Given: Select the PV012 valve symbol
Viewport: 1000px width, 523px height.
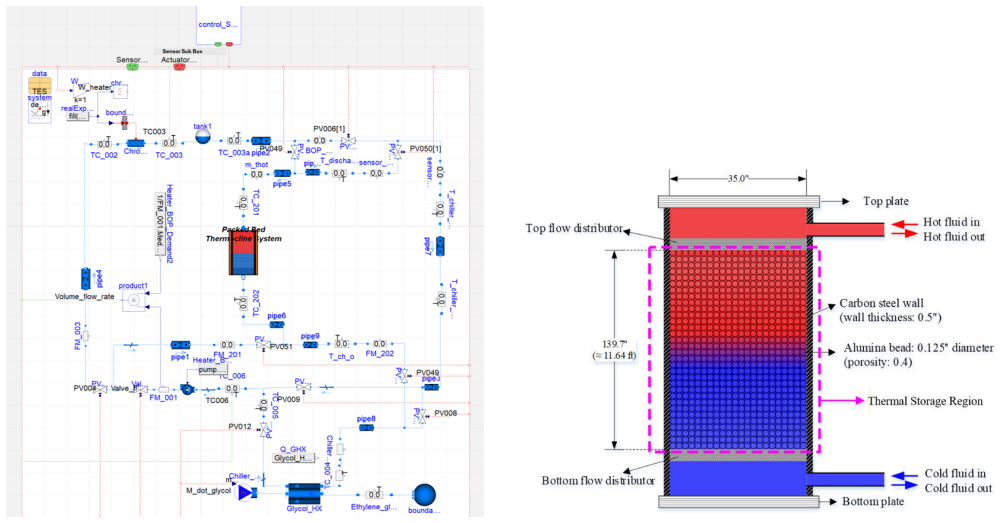Looking at the screenshot, I should [x=264, y=429].
